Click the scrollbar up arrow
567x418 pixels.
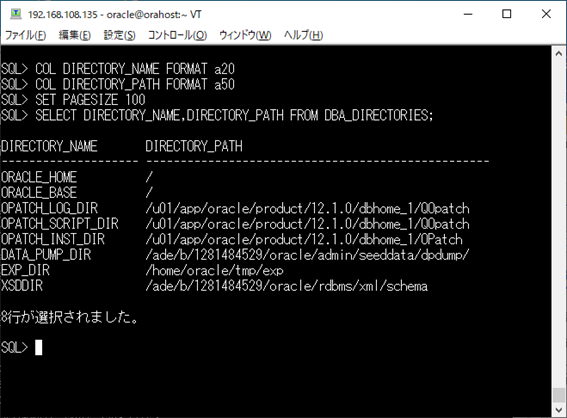click(x=559, y=54)
